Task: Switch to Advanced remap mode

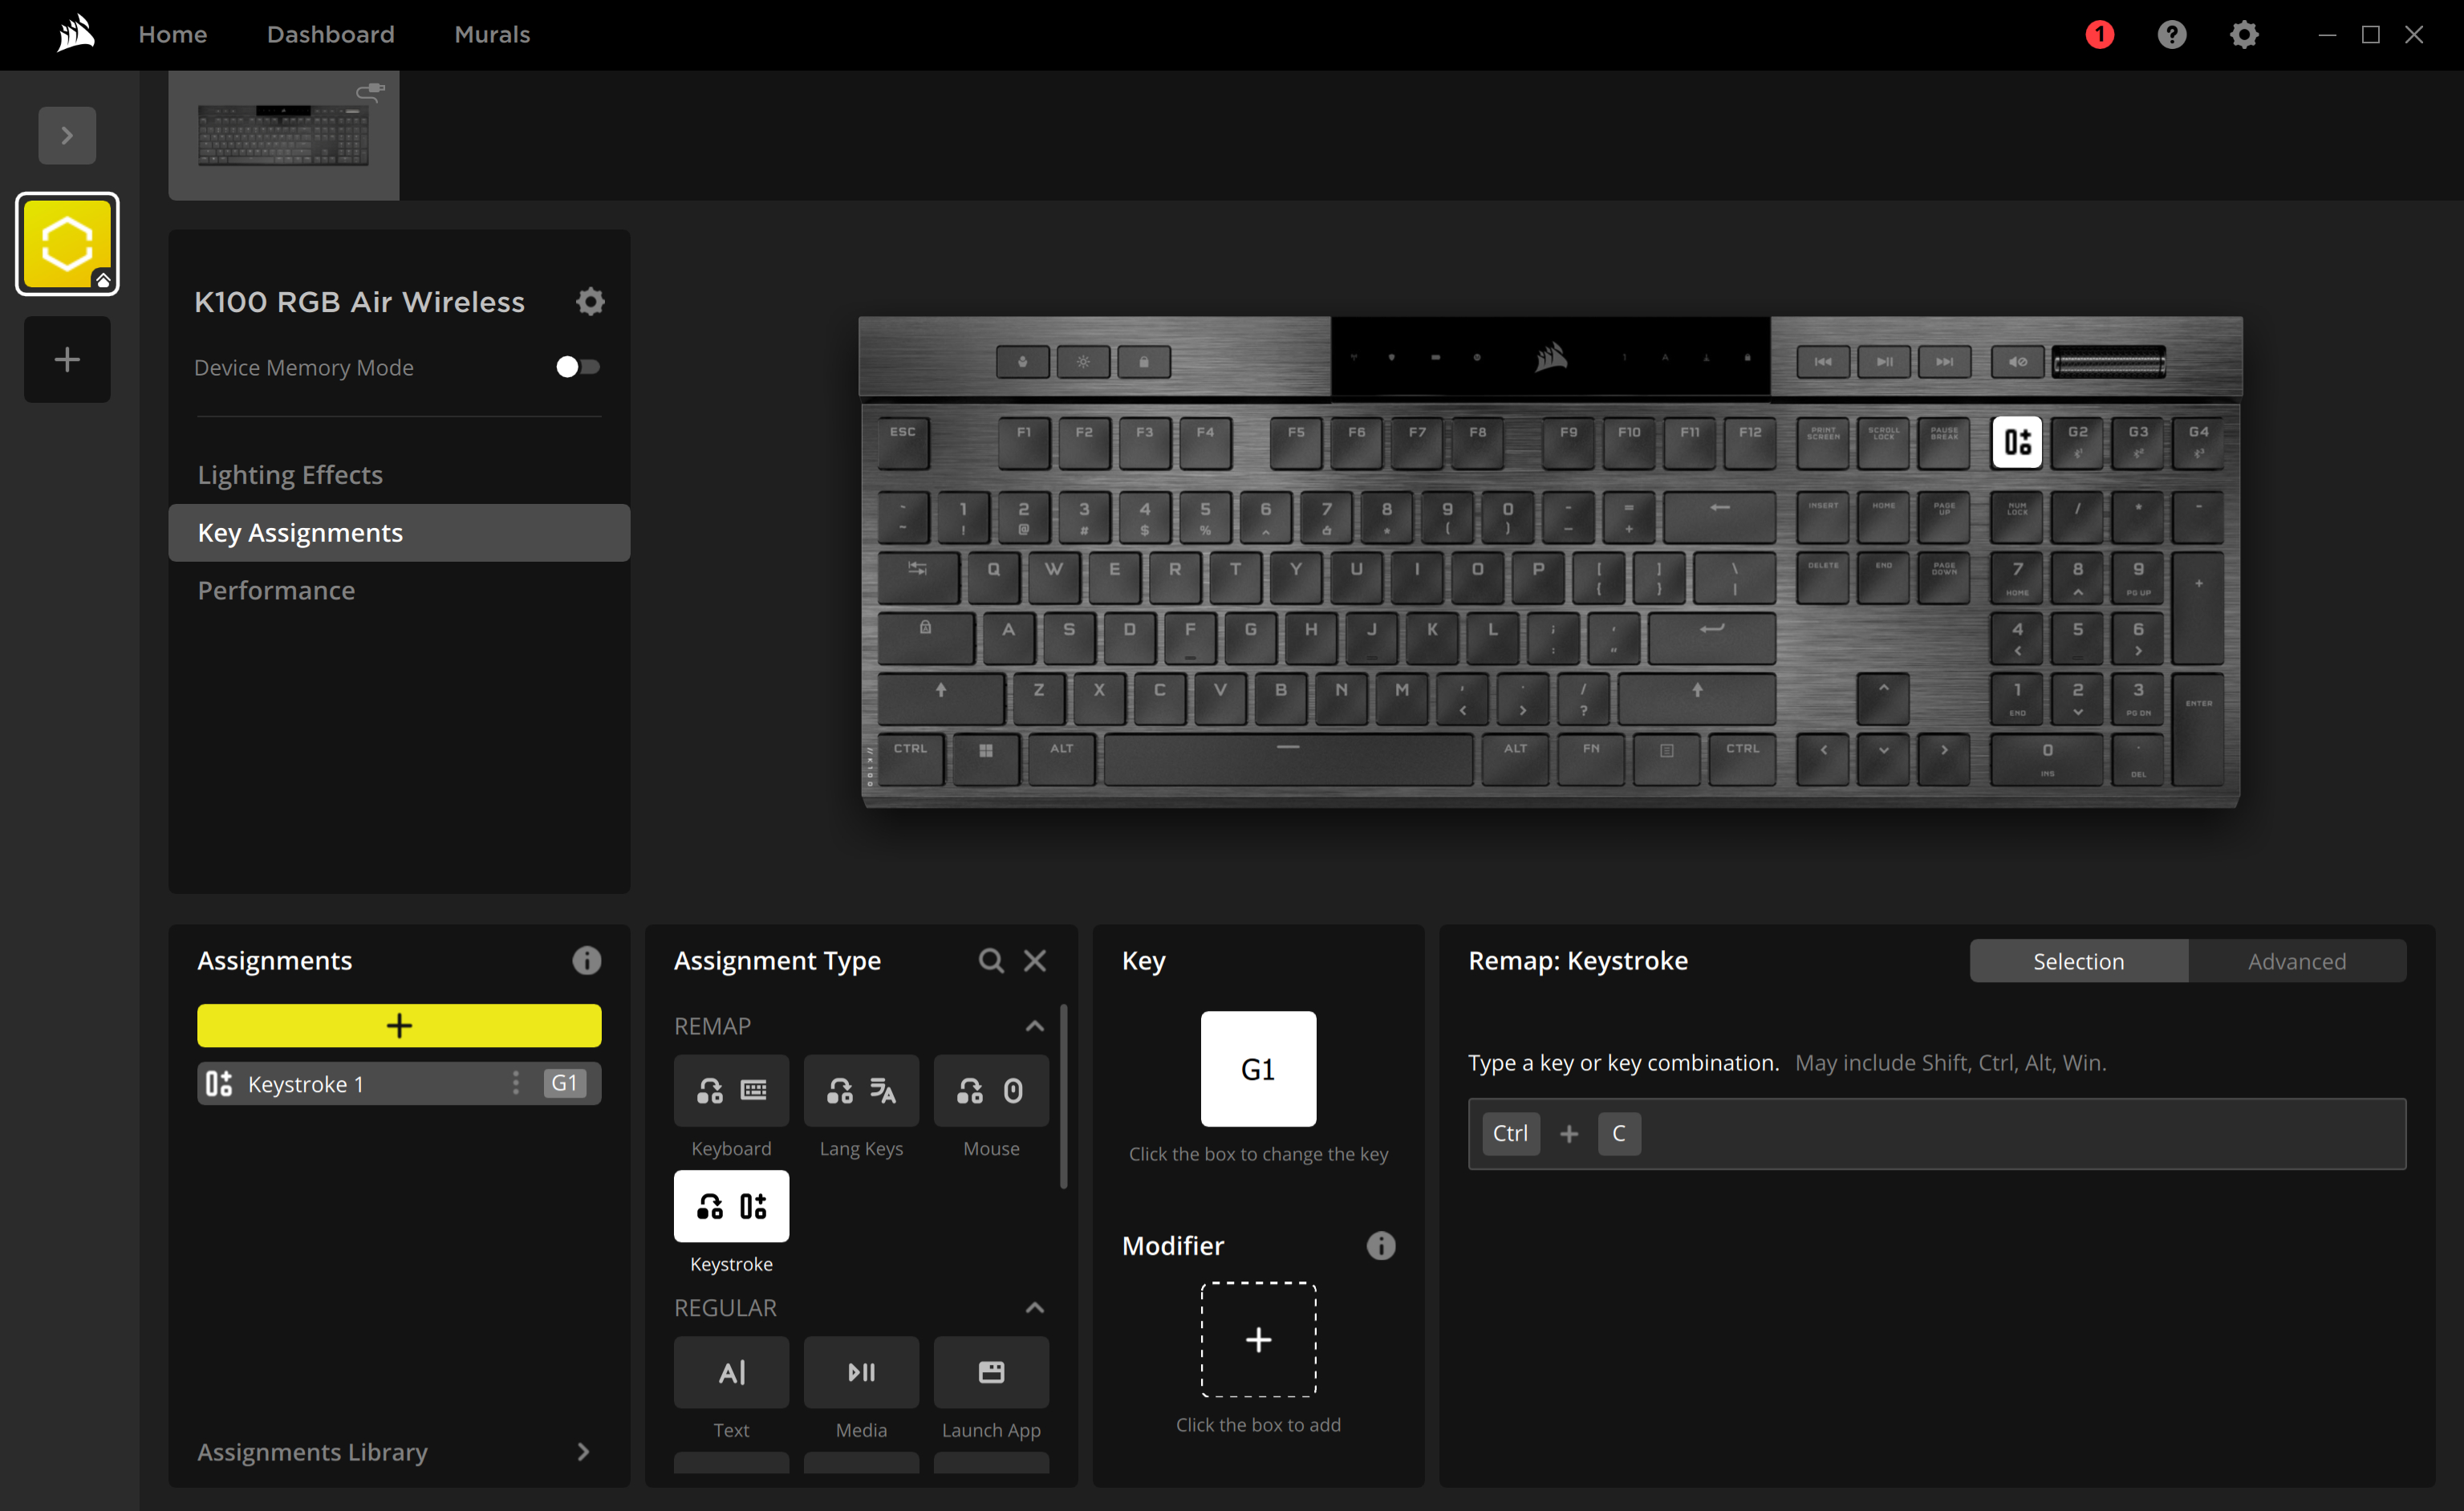Action: coord(2296,961)
